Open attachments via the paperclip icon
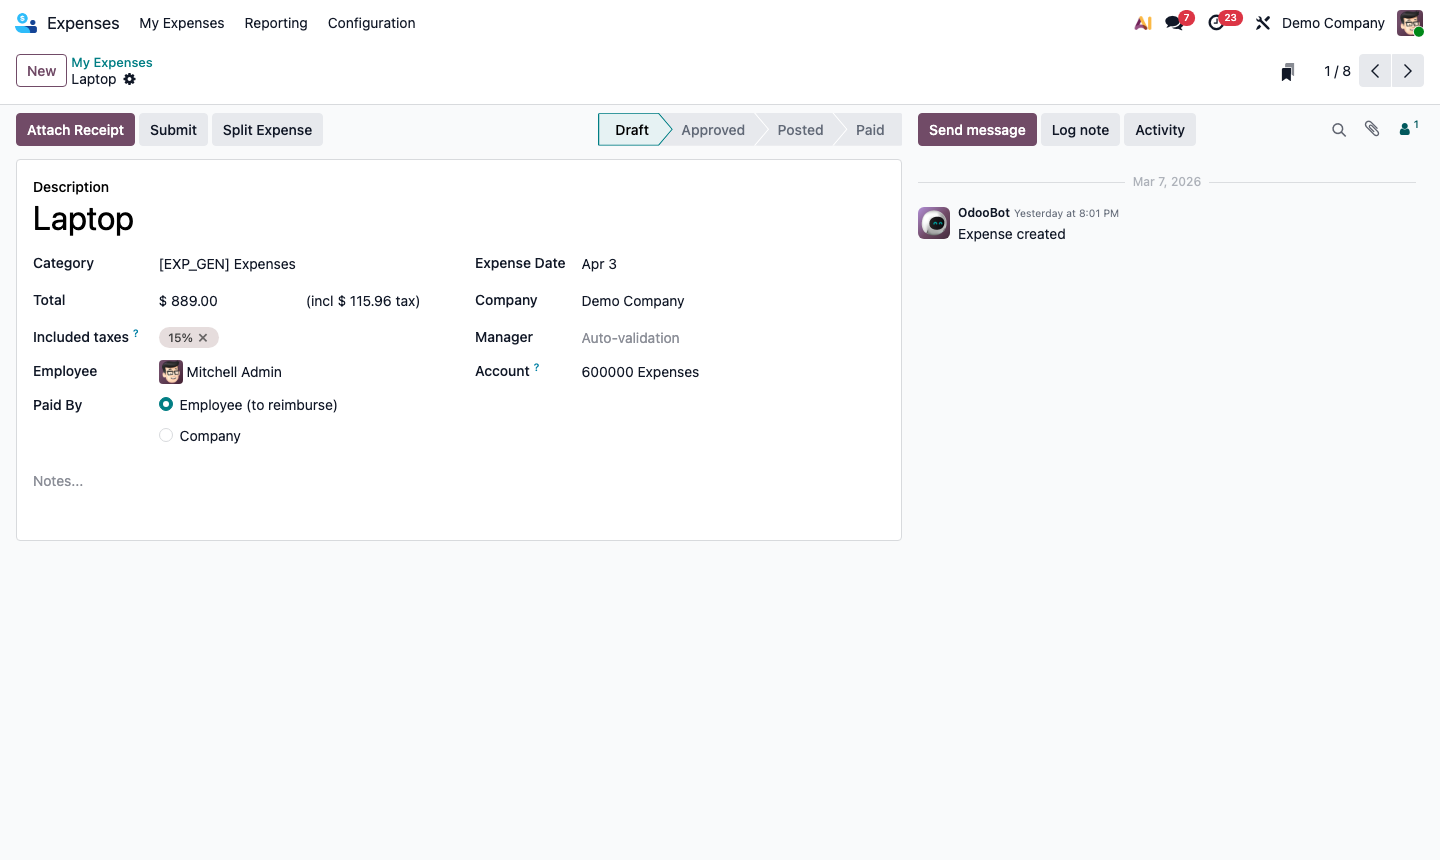This screenshot has height=860, width=1440. coord(1372,129)
